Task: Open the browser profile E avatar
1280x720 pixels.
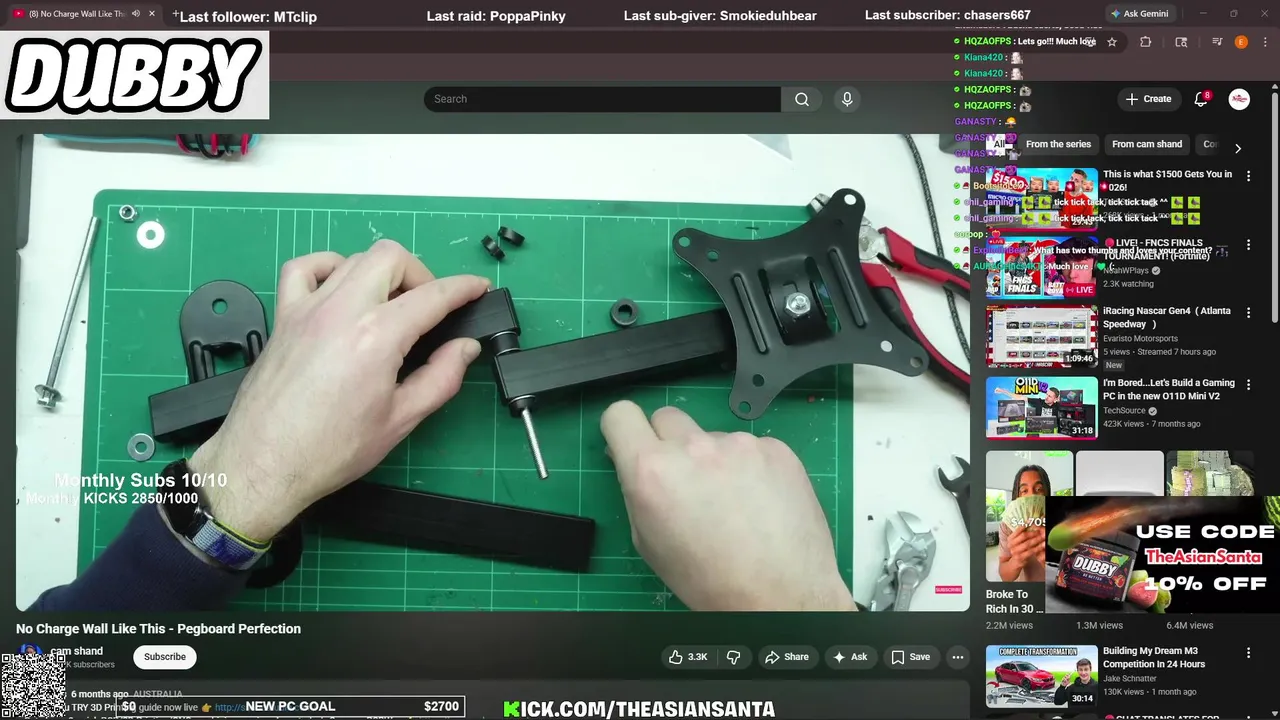Action: [1241, 42]
